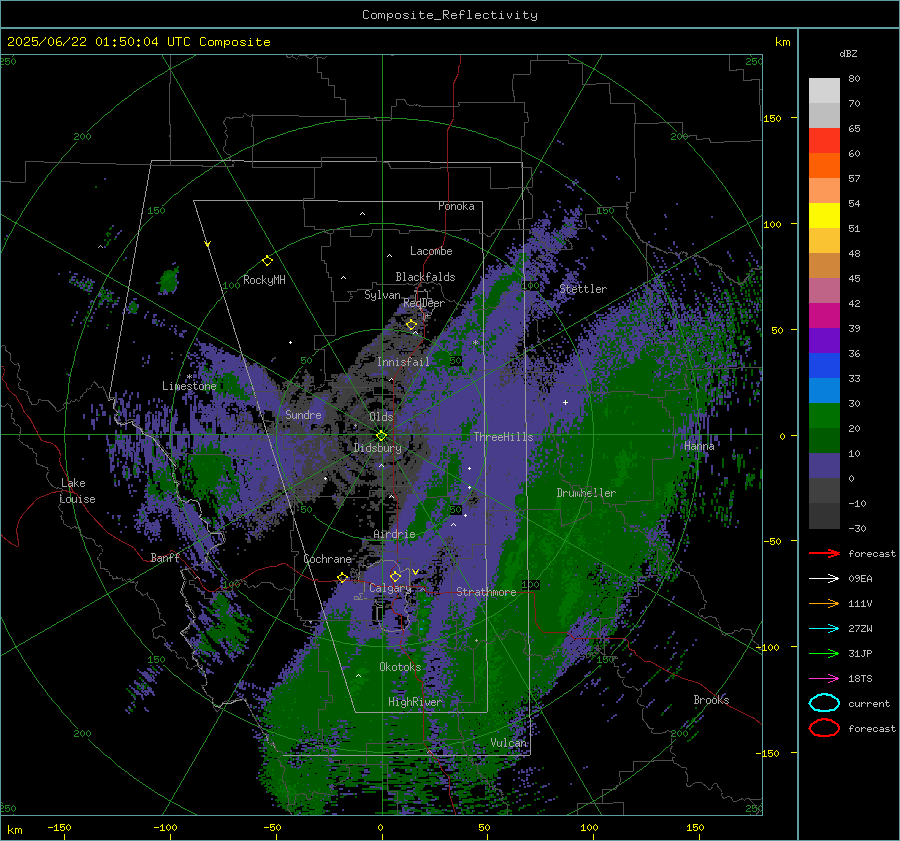The height and width of the screenshot is (841, 900).
Task: Click the Hanna town label
Action: [699, 446]
